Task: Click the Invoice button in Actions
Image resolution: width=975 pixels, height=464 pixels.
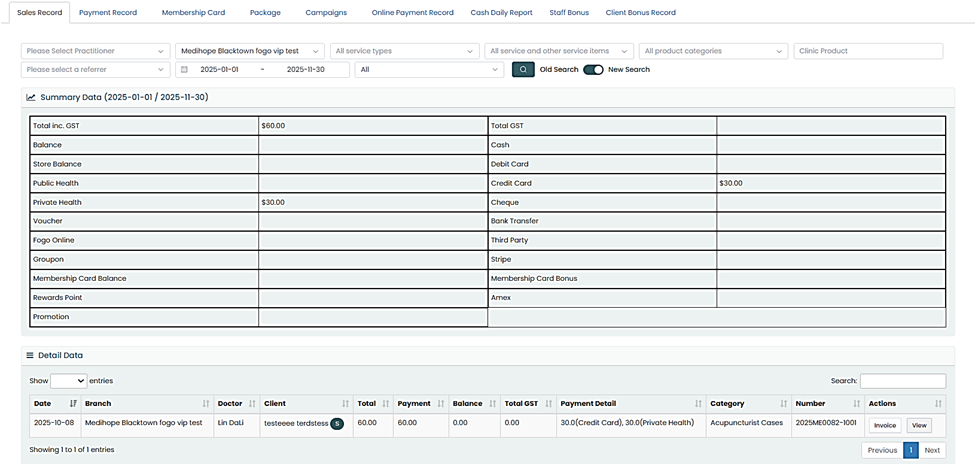Action: pos(884,425)
